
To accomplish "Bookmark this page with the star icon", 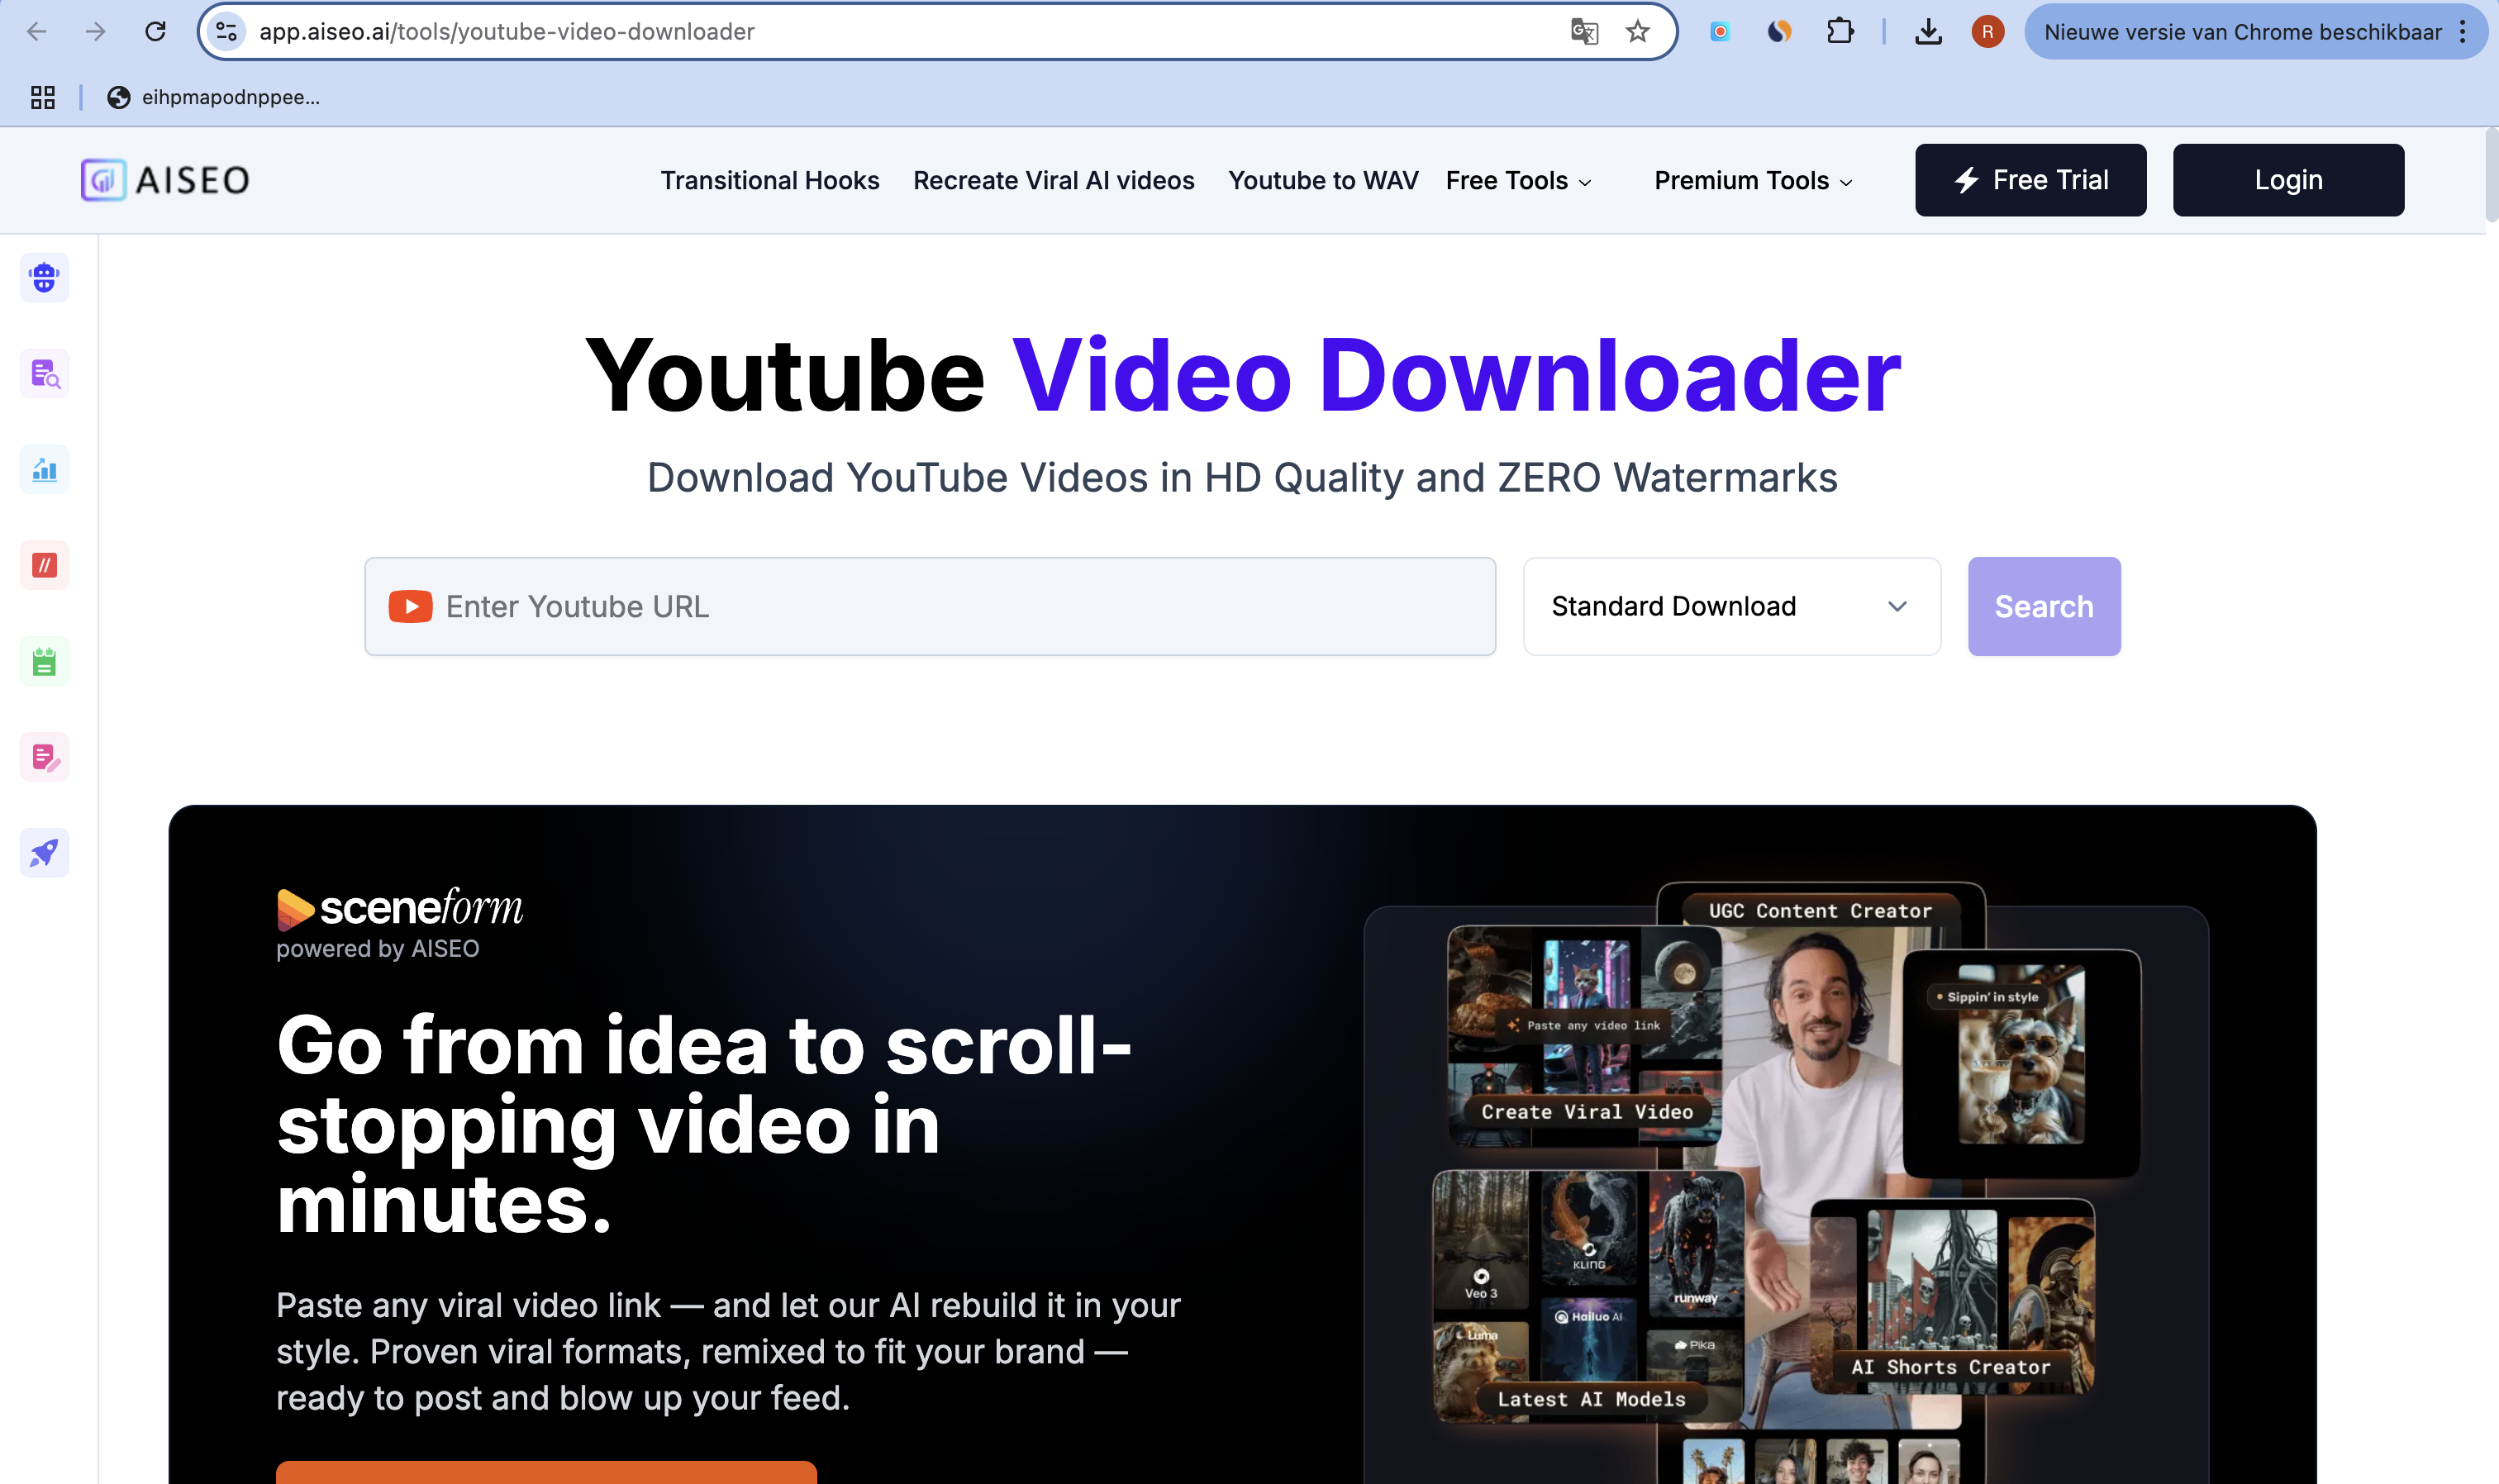I will coord(1637,32).
